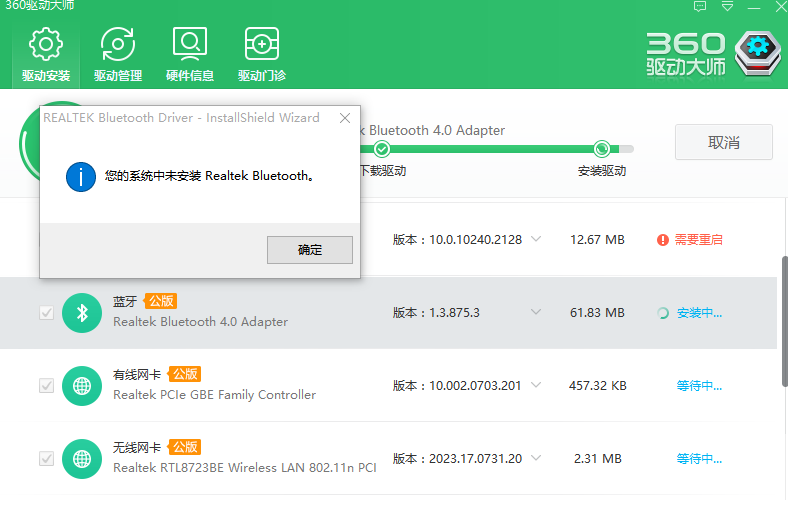Click the 457.32 KB size value

pos(598,386)
